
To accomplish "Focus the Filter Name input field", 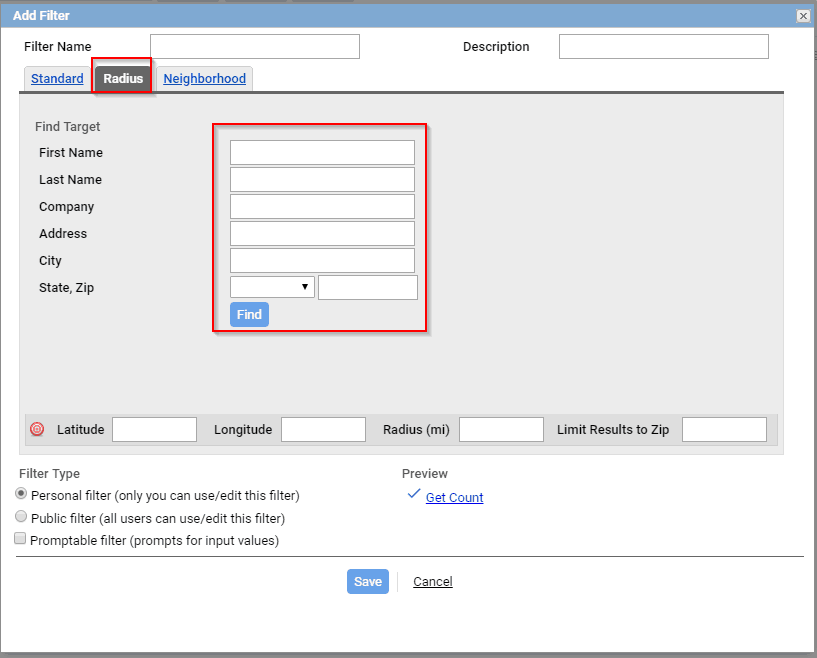I will (x=255, y=46).
